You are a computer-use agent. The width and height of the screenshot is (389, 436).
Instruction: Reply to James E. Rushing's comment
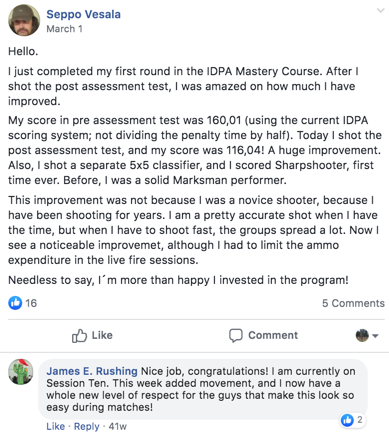pyautogui.click(x=87, y=426)
